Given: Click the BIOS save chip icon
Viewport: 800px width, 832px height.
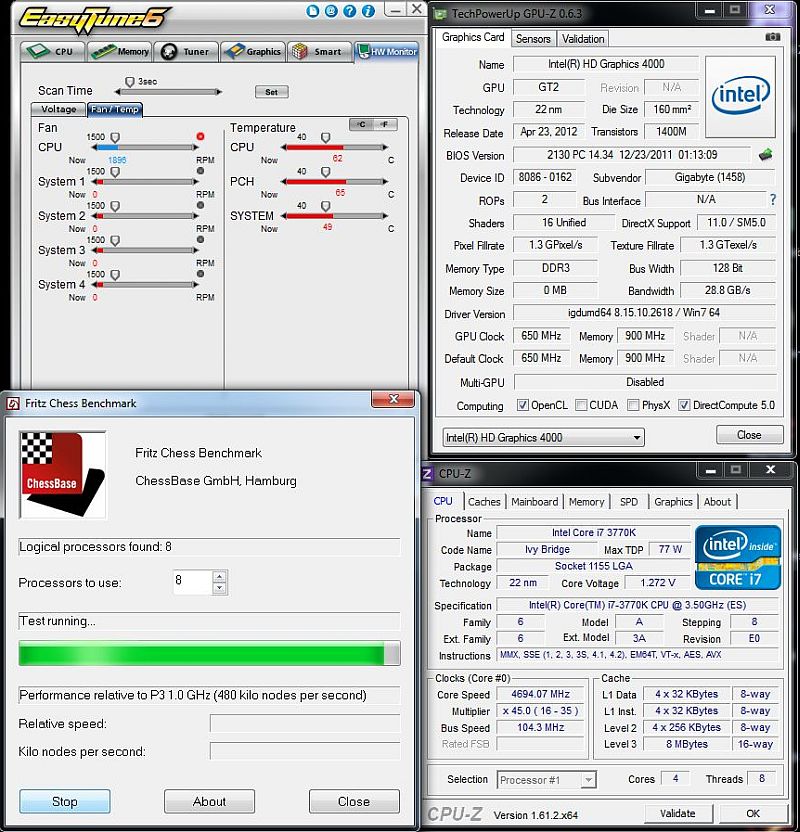Looking at the screenshot, I should coord(766,155).
